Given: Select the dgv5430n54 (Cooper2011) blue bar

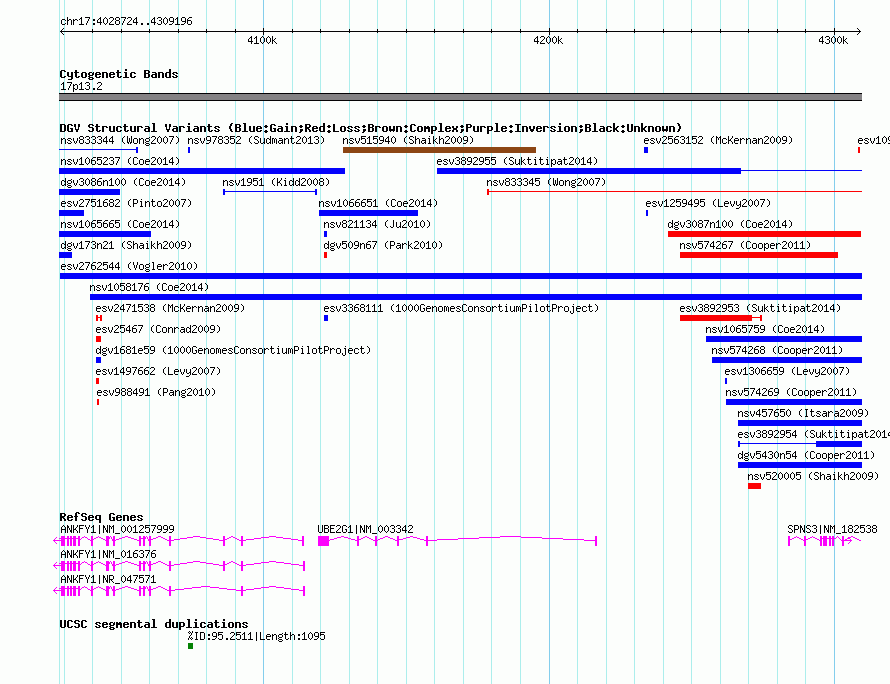Looking at the screenshot, I should pos(800,465).
